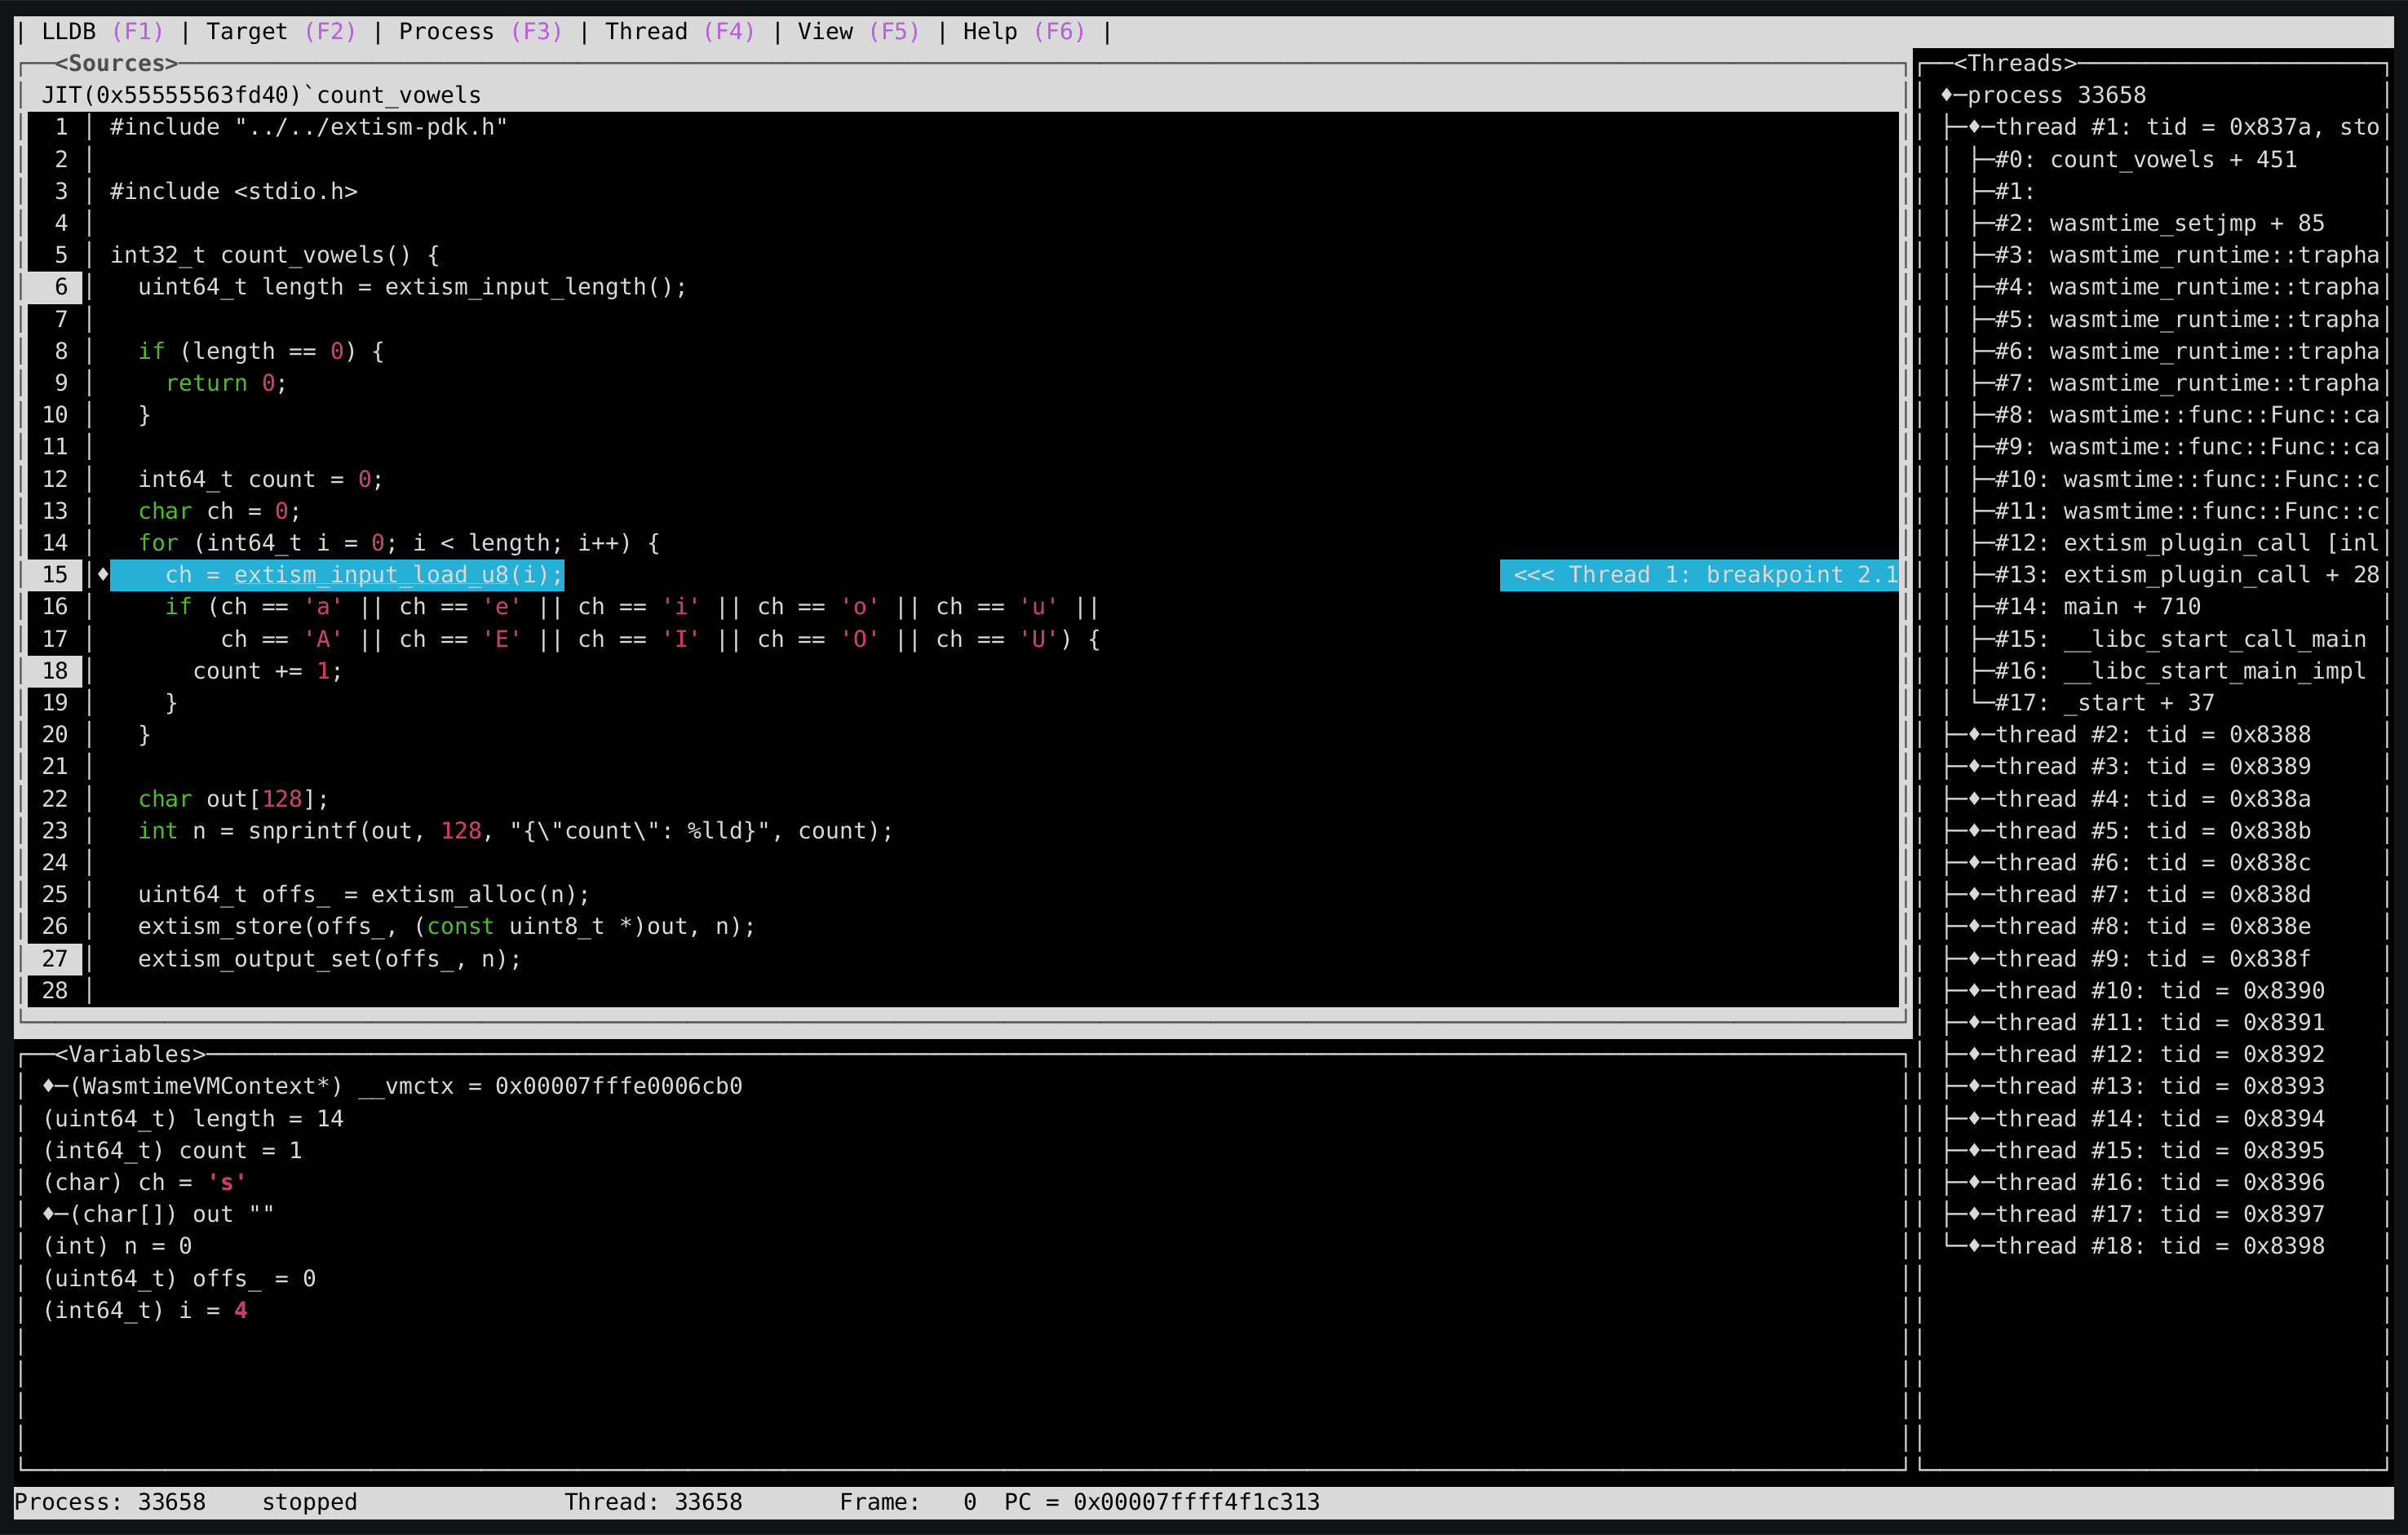Toggle breakpoint on line 22
Image resolution: width=2408 pixels, height=1535 pixels.
click(60, 798)
